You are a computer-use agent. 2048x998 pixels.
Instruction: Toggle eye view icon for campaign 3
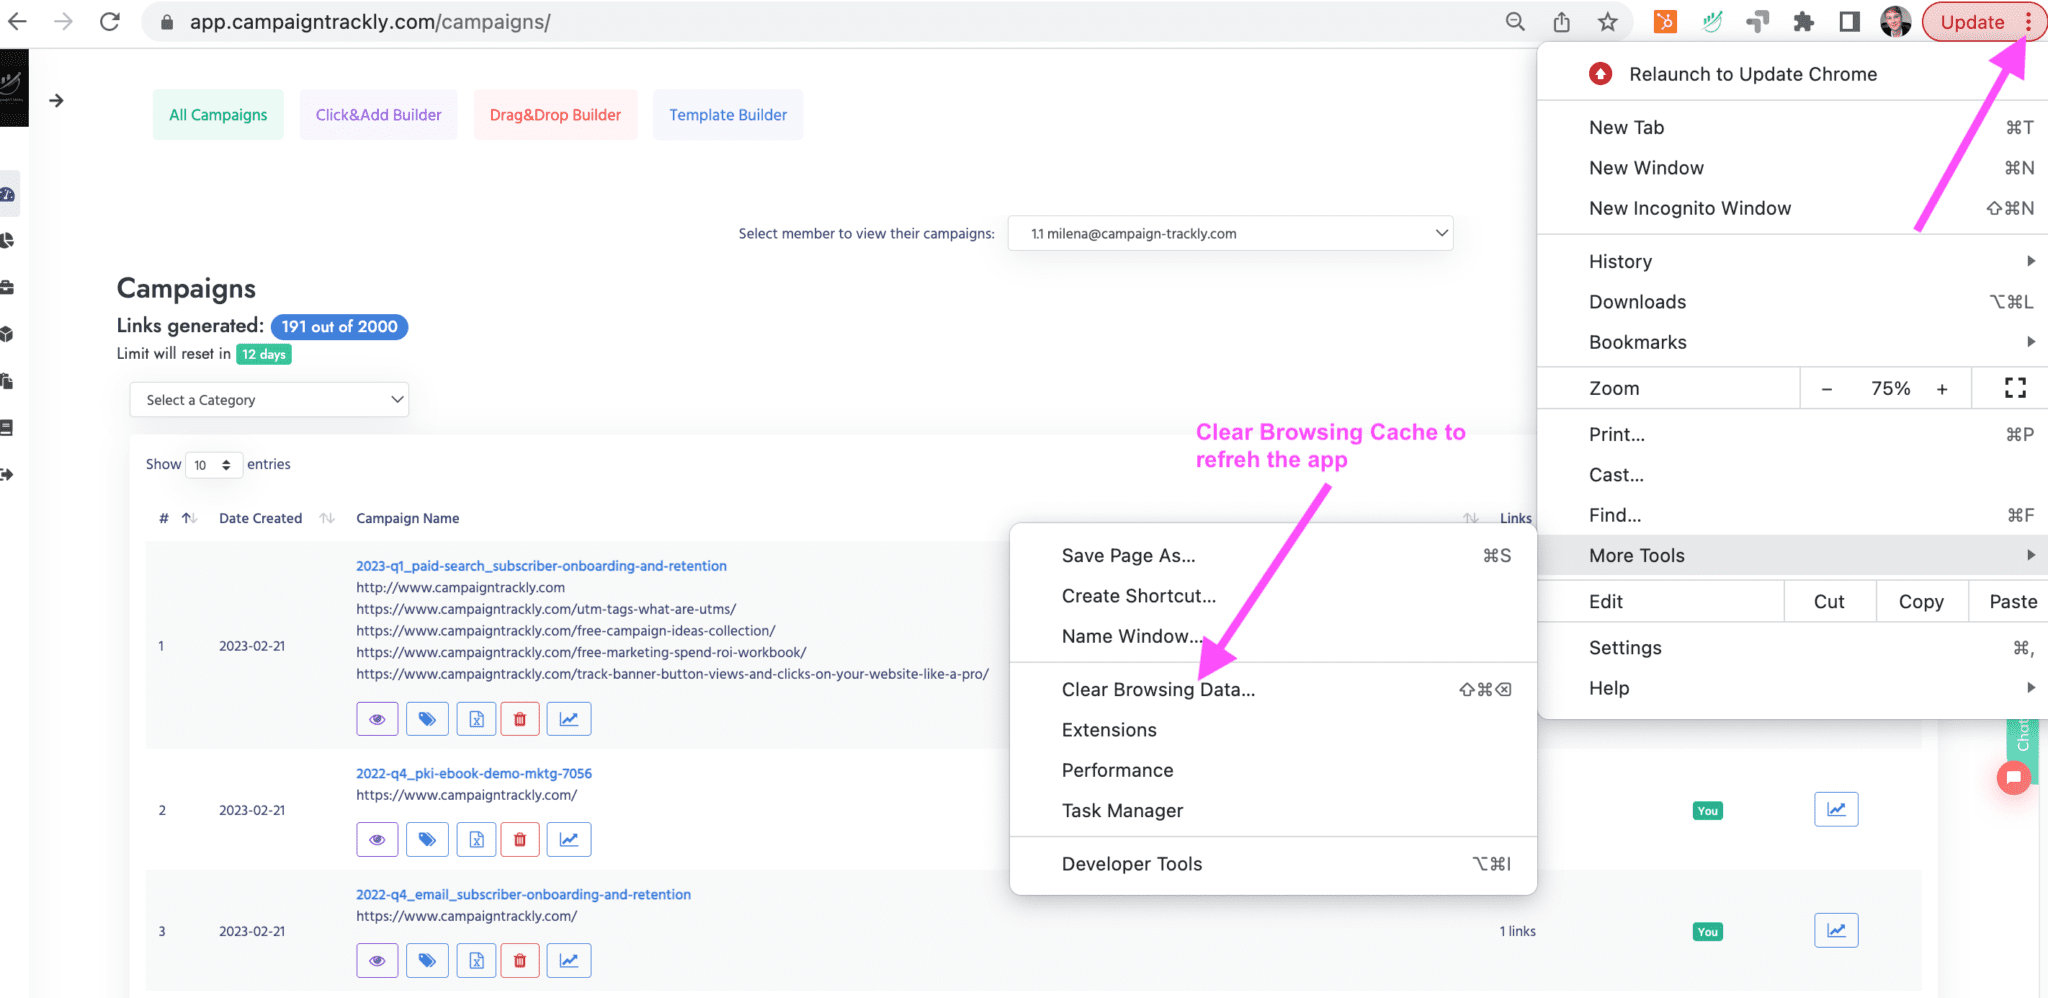coord(377,961)
